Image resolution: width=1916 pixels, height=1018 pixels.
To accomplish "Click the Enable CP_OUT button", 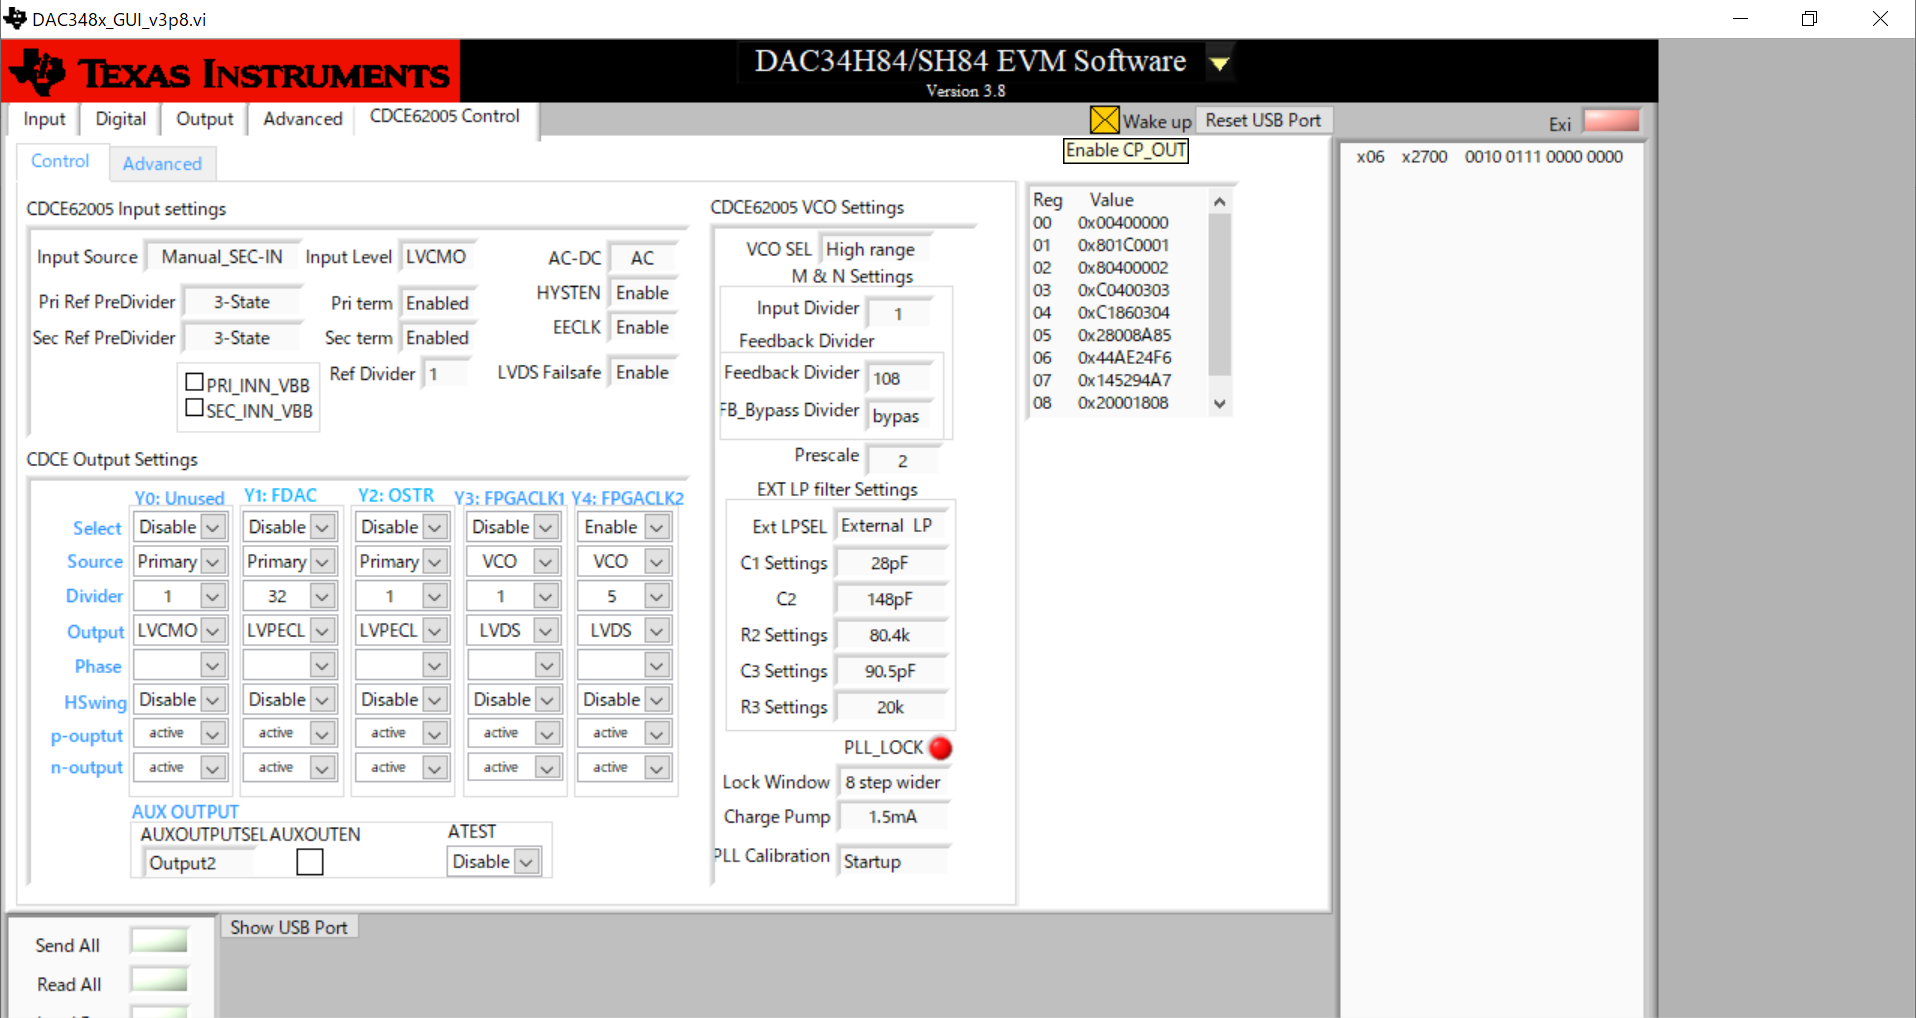I will tap(1125, 150).
